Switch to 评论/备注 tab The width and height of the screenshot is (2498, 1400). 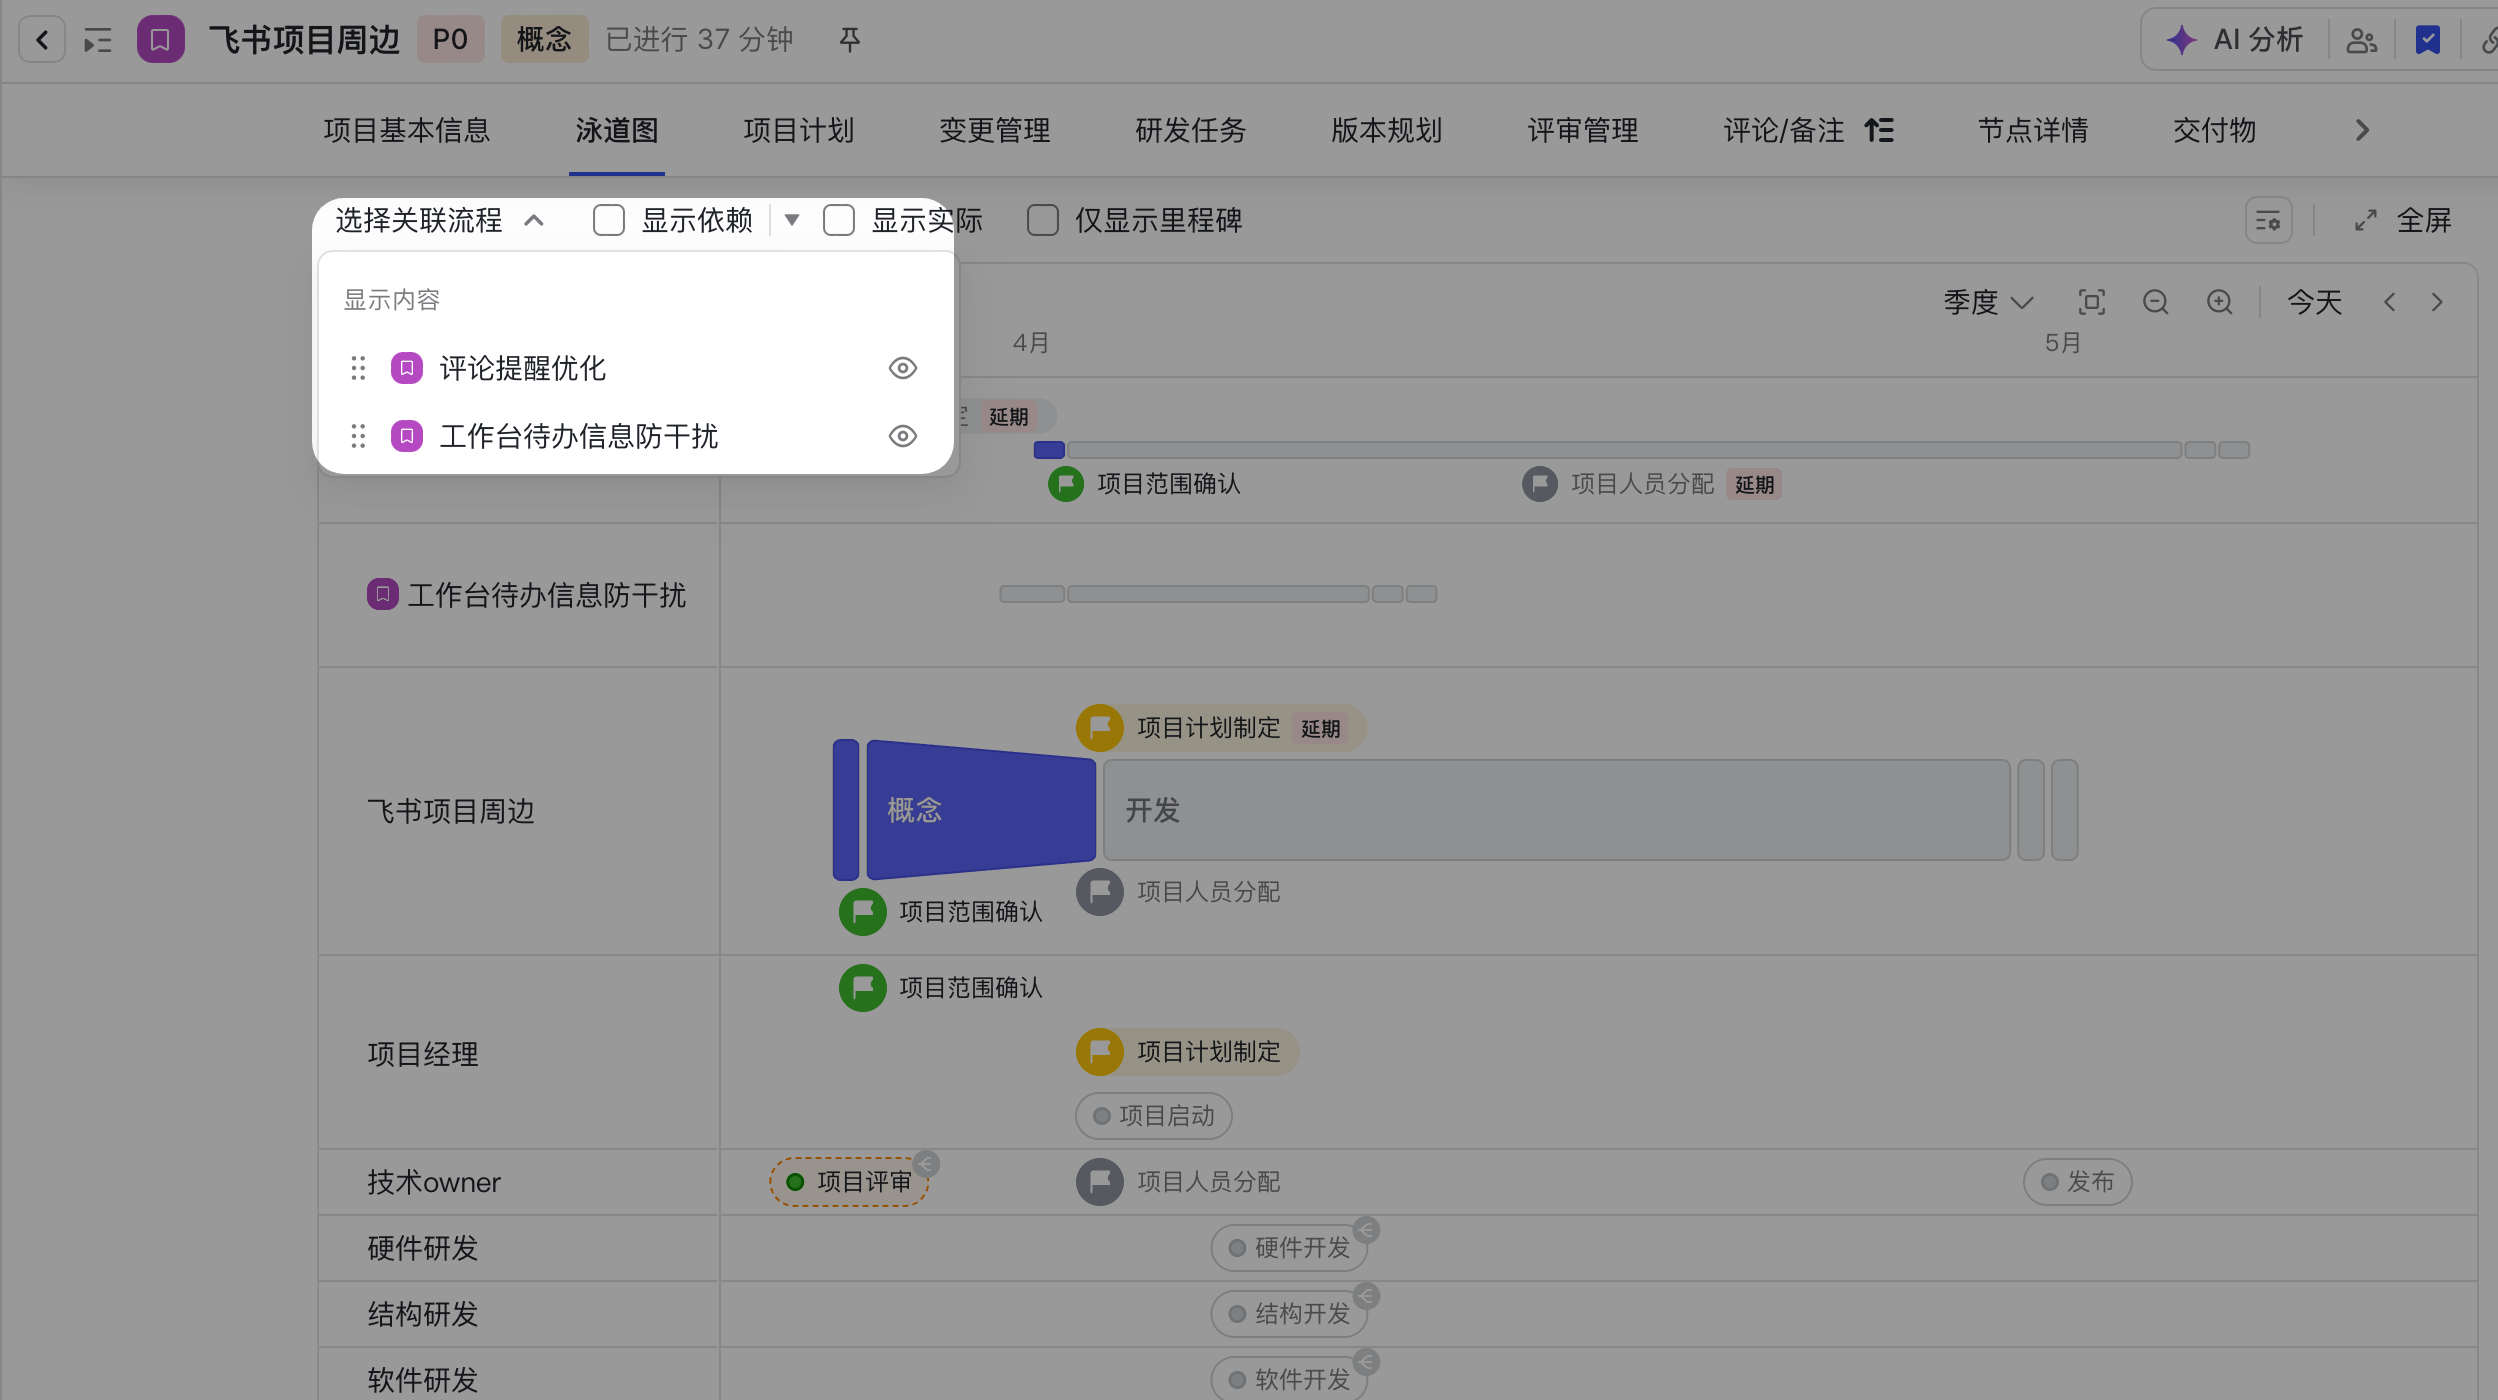(1784, 130)
